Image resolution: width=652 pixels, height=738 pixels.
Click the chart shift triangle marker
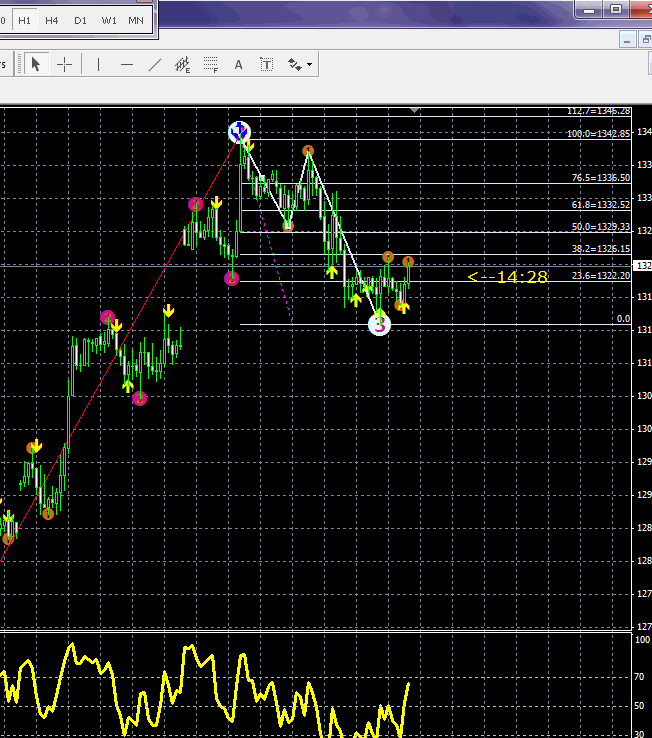click(414, 111)
